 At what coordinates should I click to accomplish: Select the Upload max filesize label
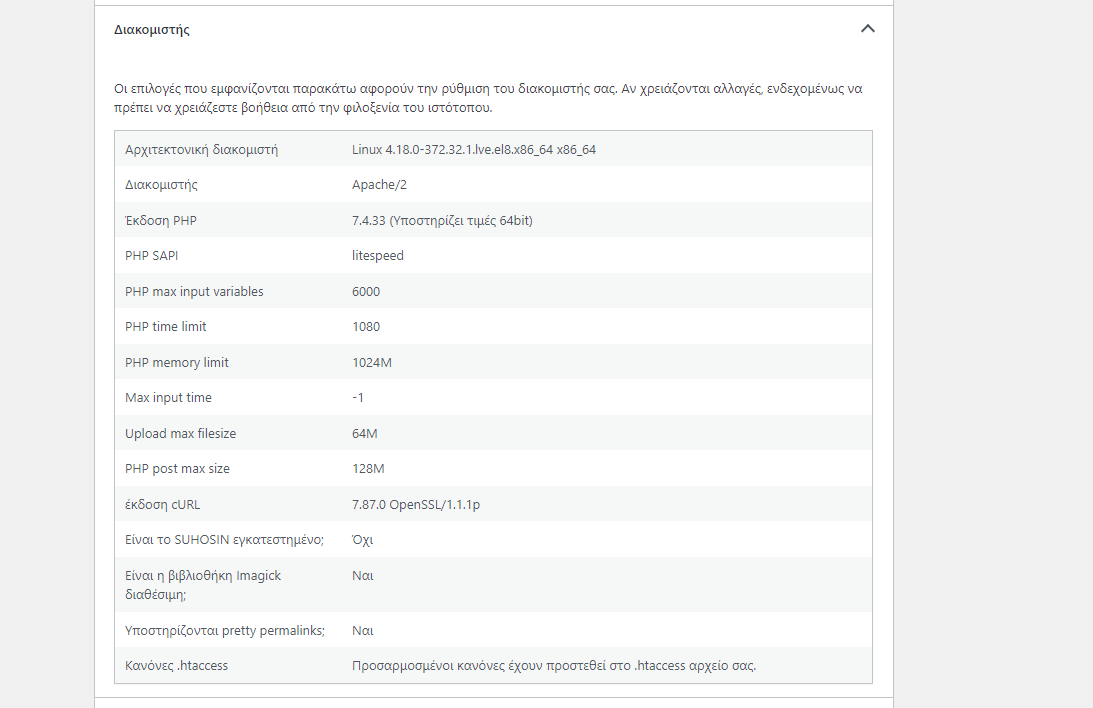coord(181,433)
